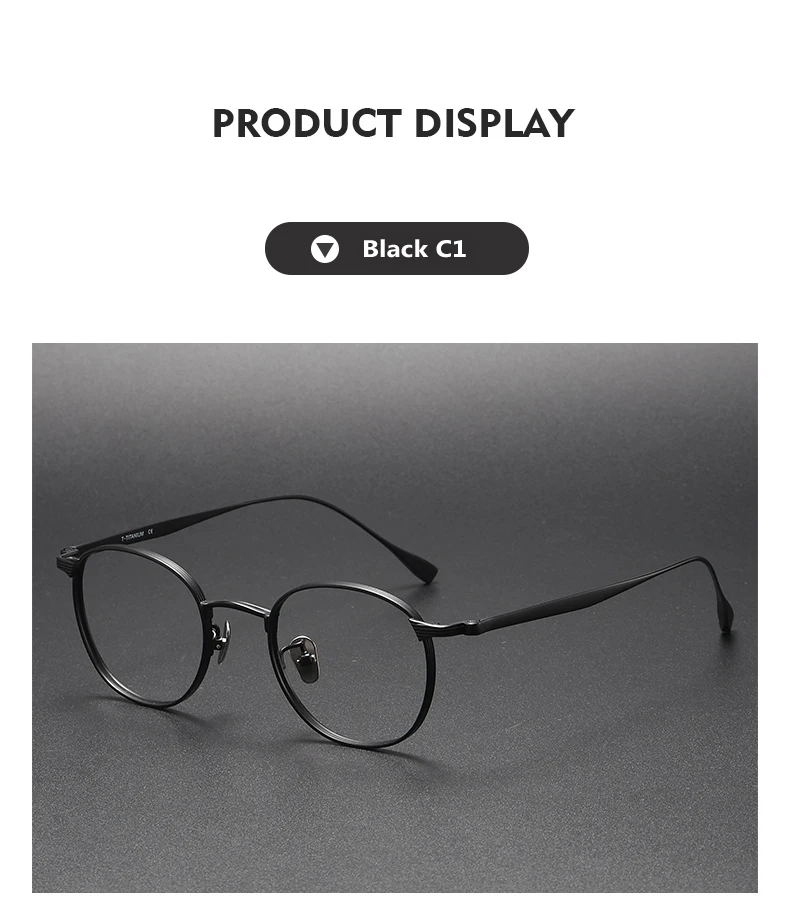Select the Black C1 color label pill
The height and width of the screenshot is (897, 790).
[396, 248]
